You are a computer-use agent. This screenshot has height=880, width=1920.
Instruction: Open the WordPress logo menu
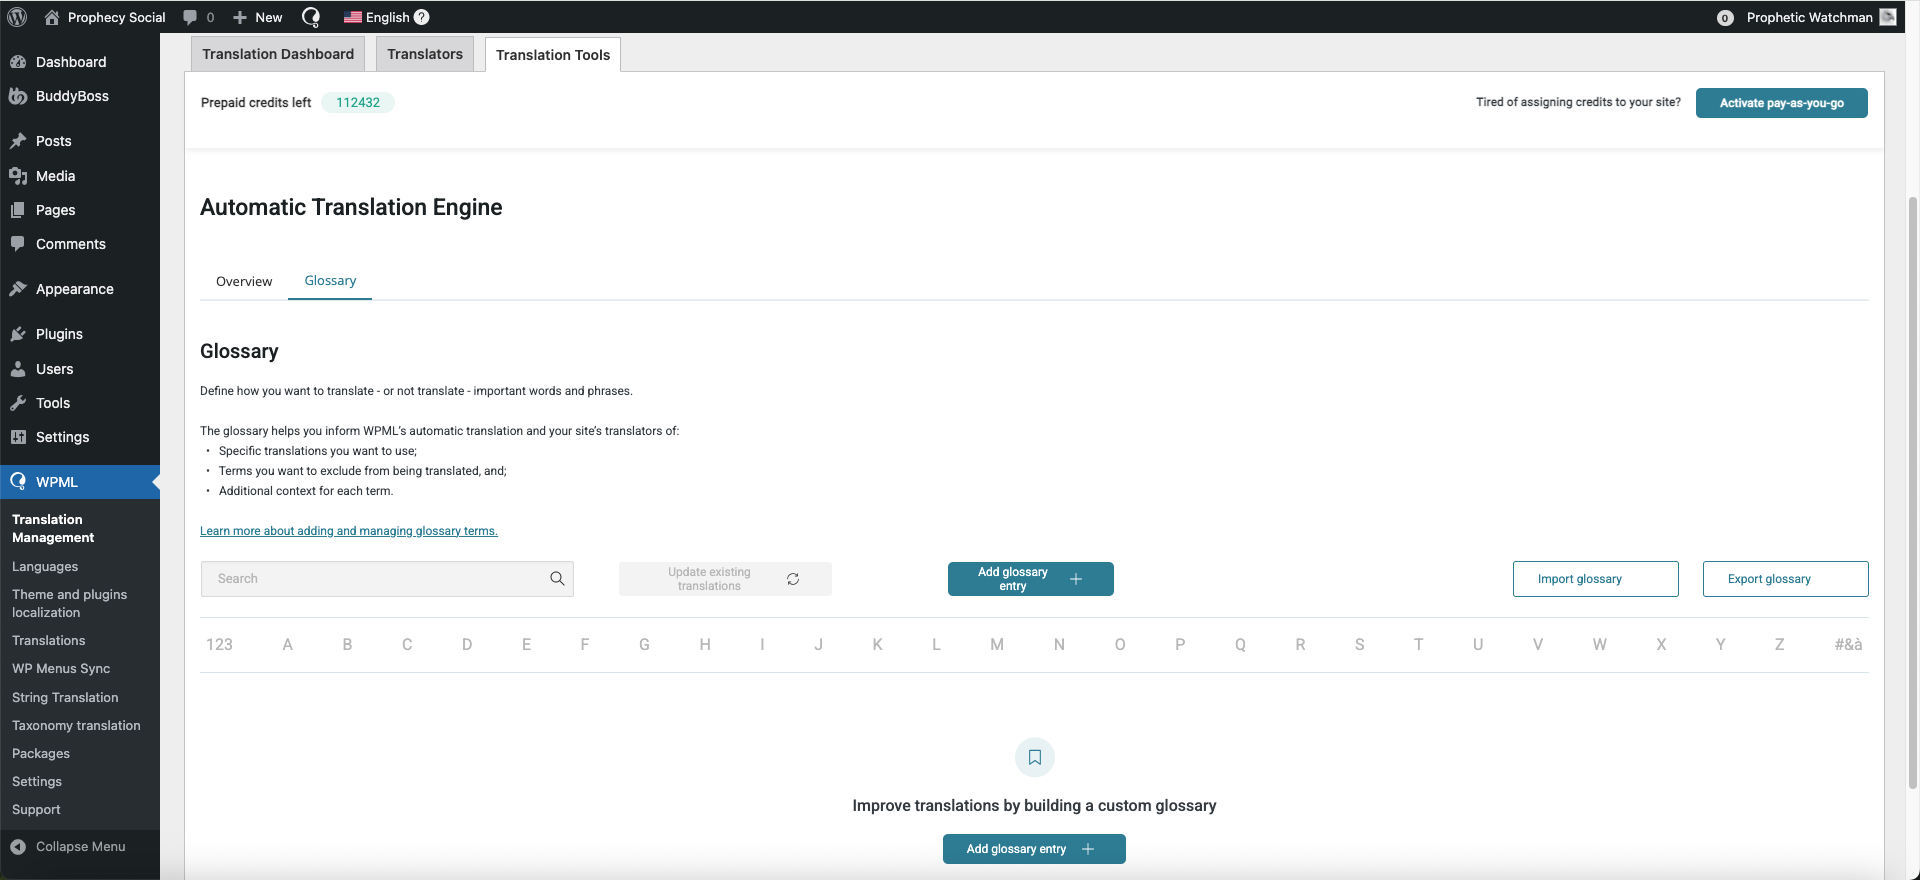(x=17, y=17)
